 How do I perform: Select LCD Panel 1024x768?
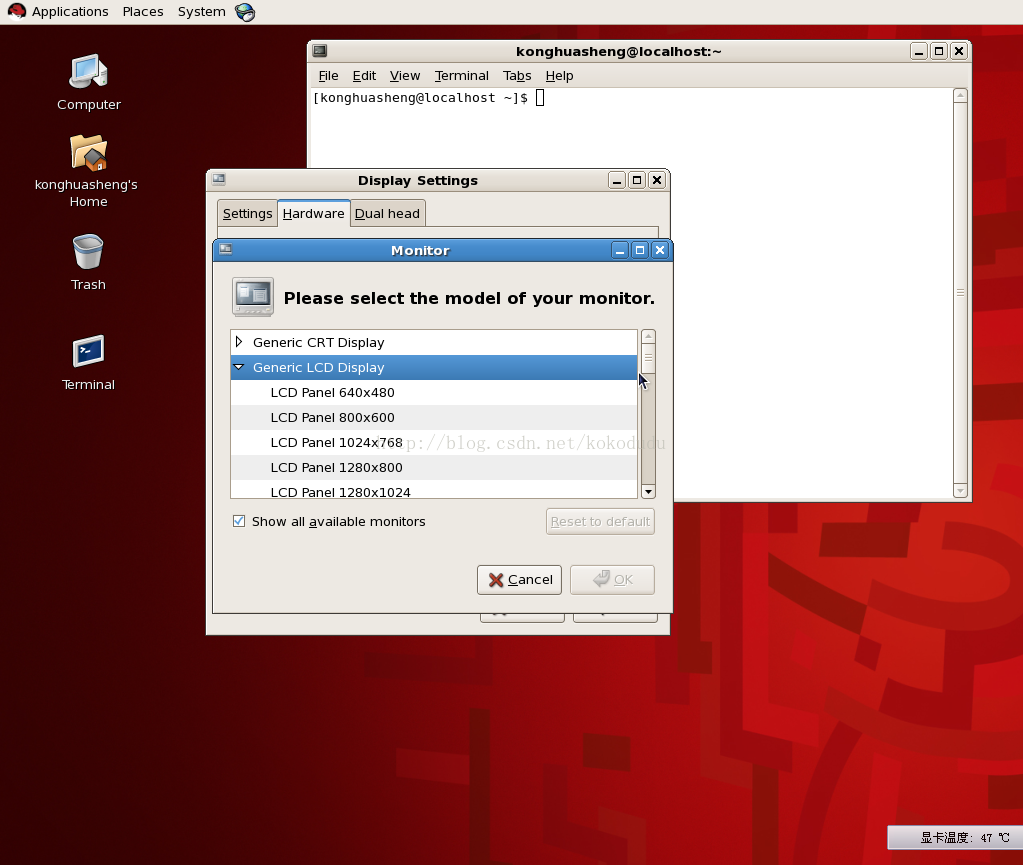click(434, 442)
